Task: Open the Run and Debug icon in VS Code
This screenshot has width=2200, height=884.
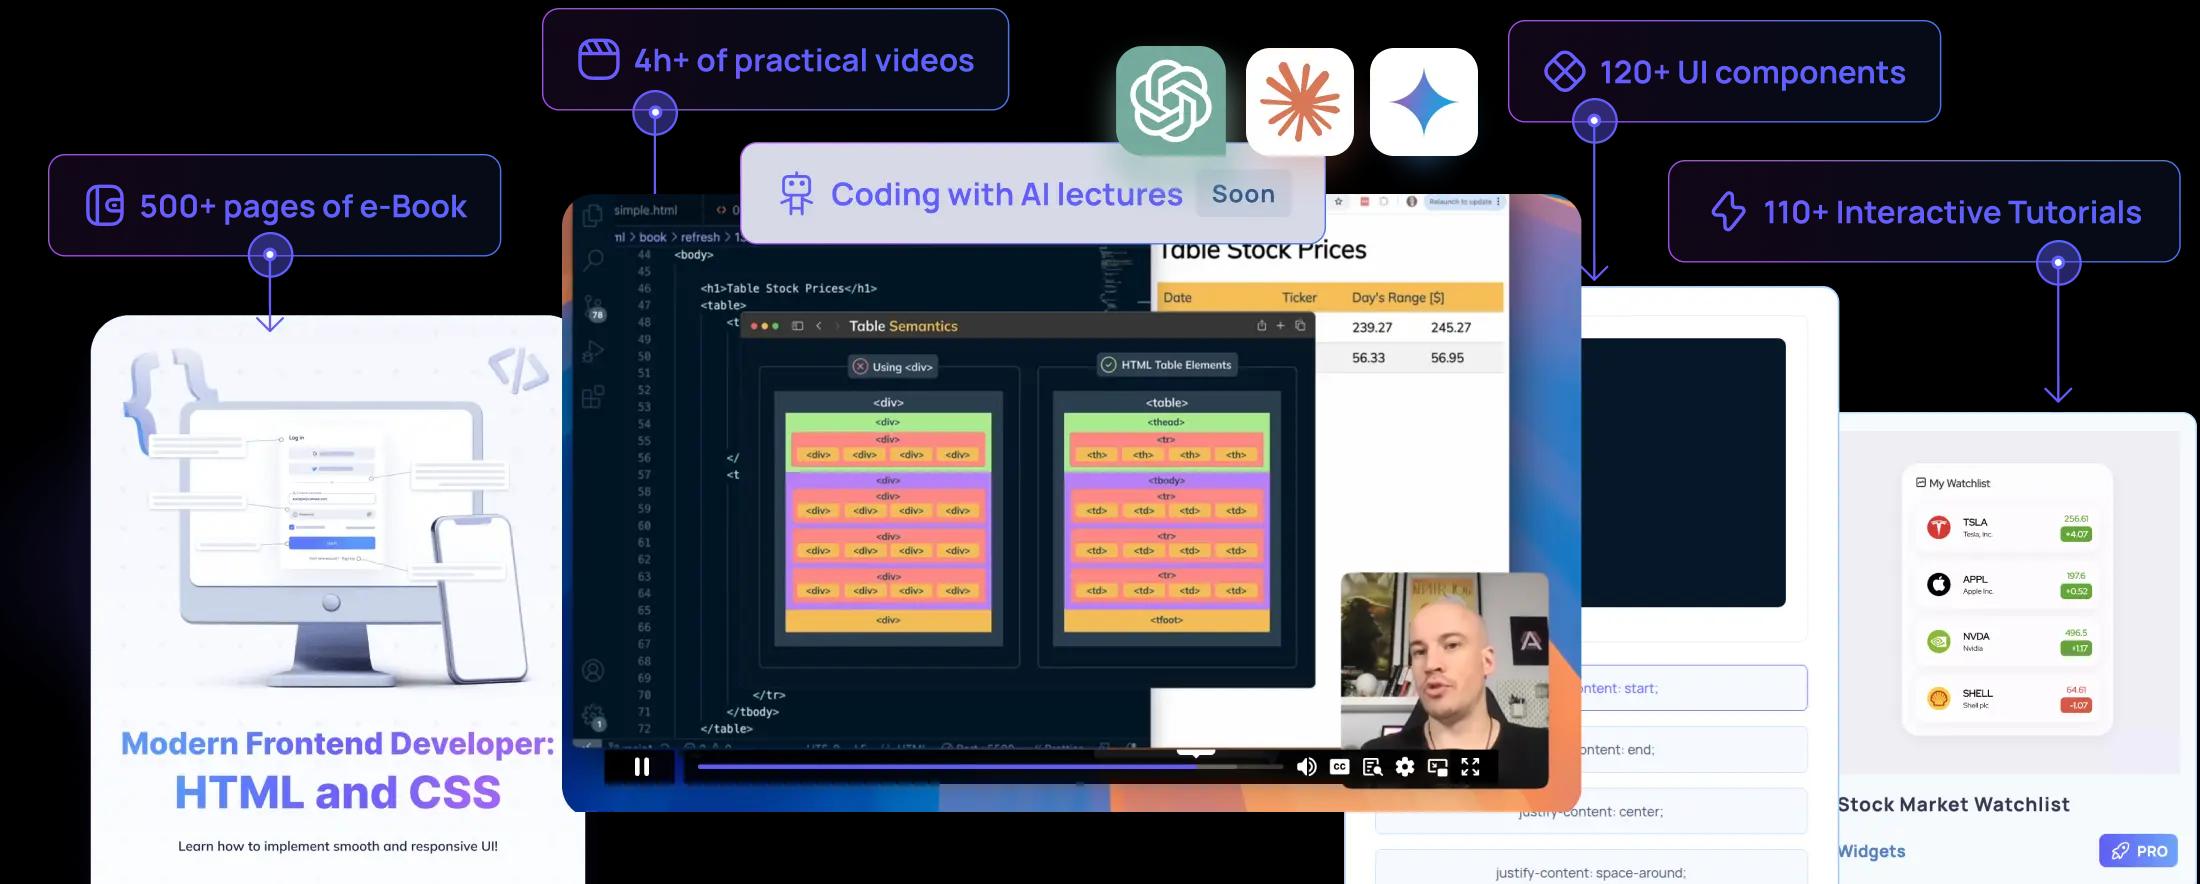Action: [x=593, y=351]
